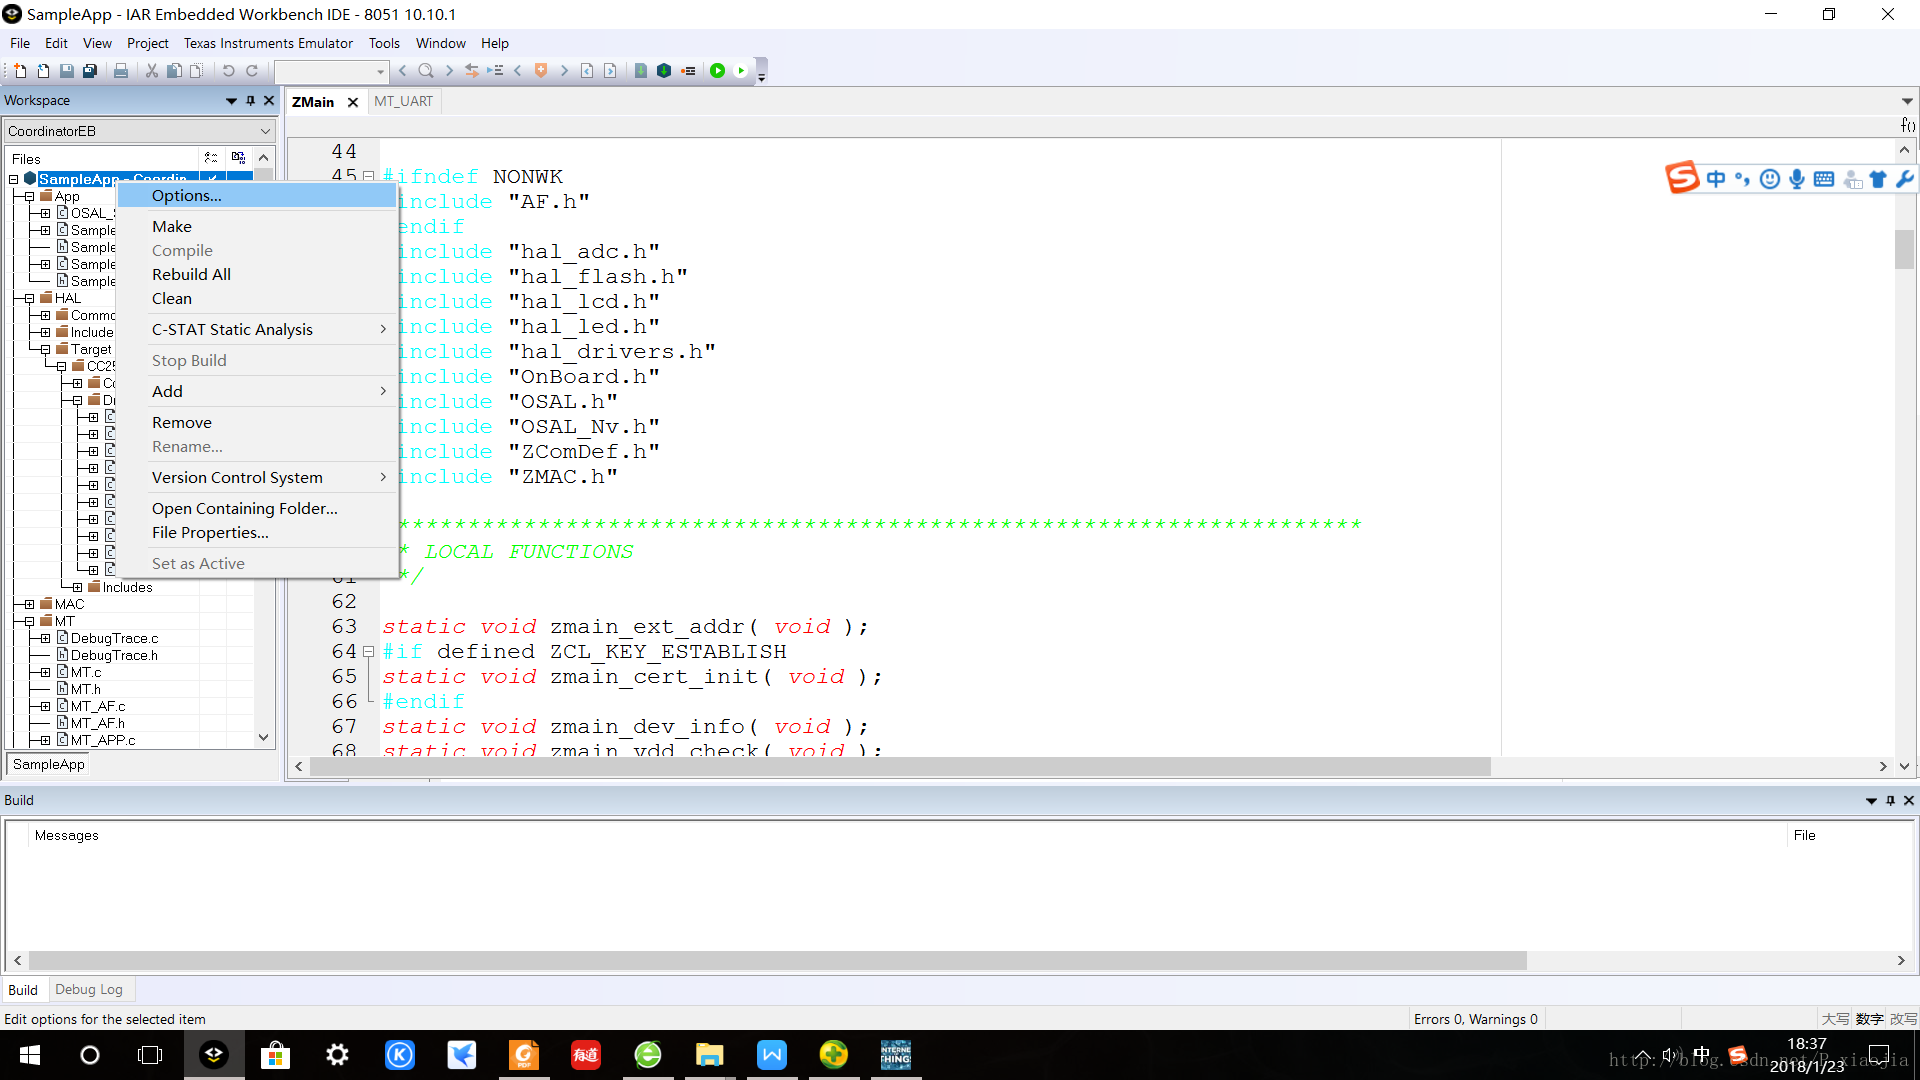Select Make in the context menu
Screen dimensions: 1920x1080
click(x=257, y=227)
